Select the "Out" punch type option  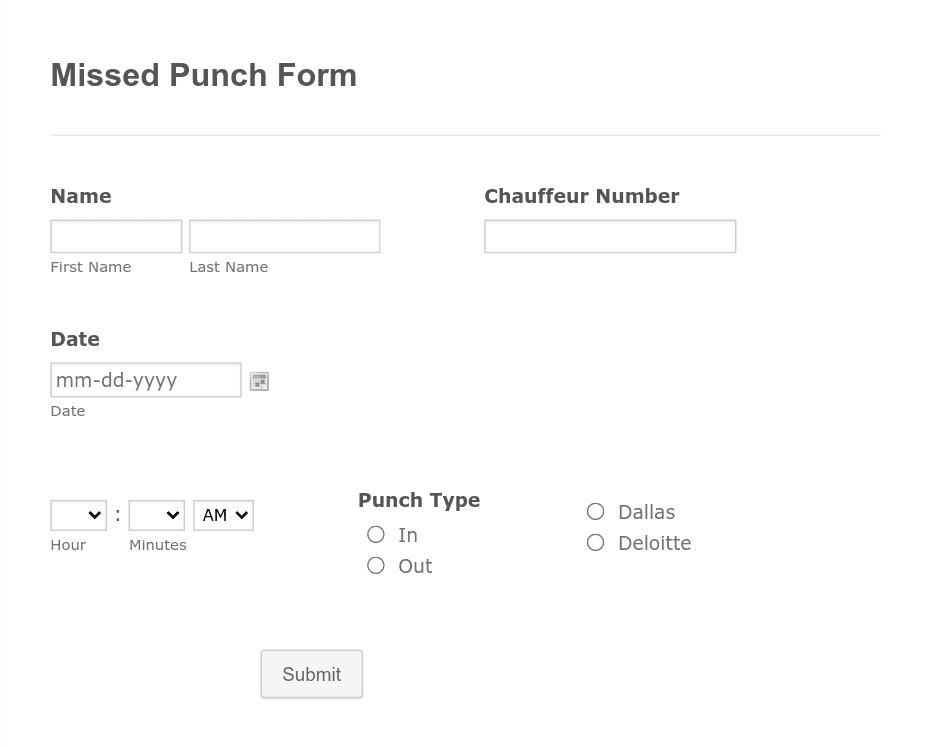pyautogui.click(x=376, y=565)
